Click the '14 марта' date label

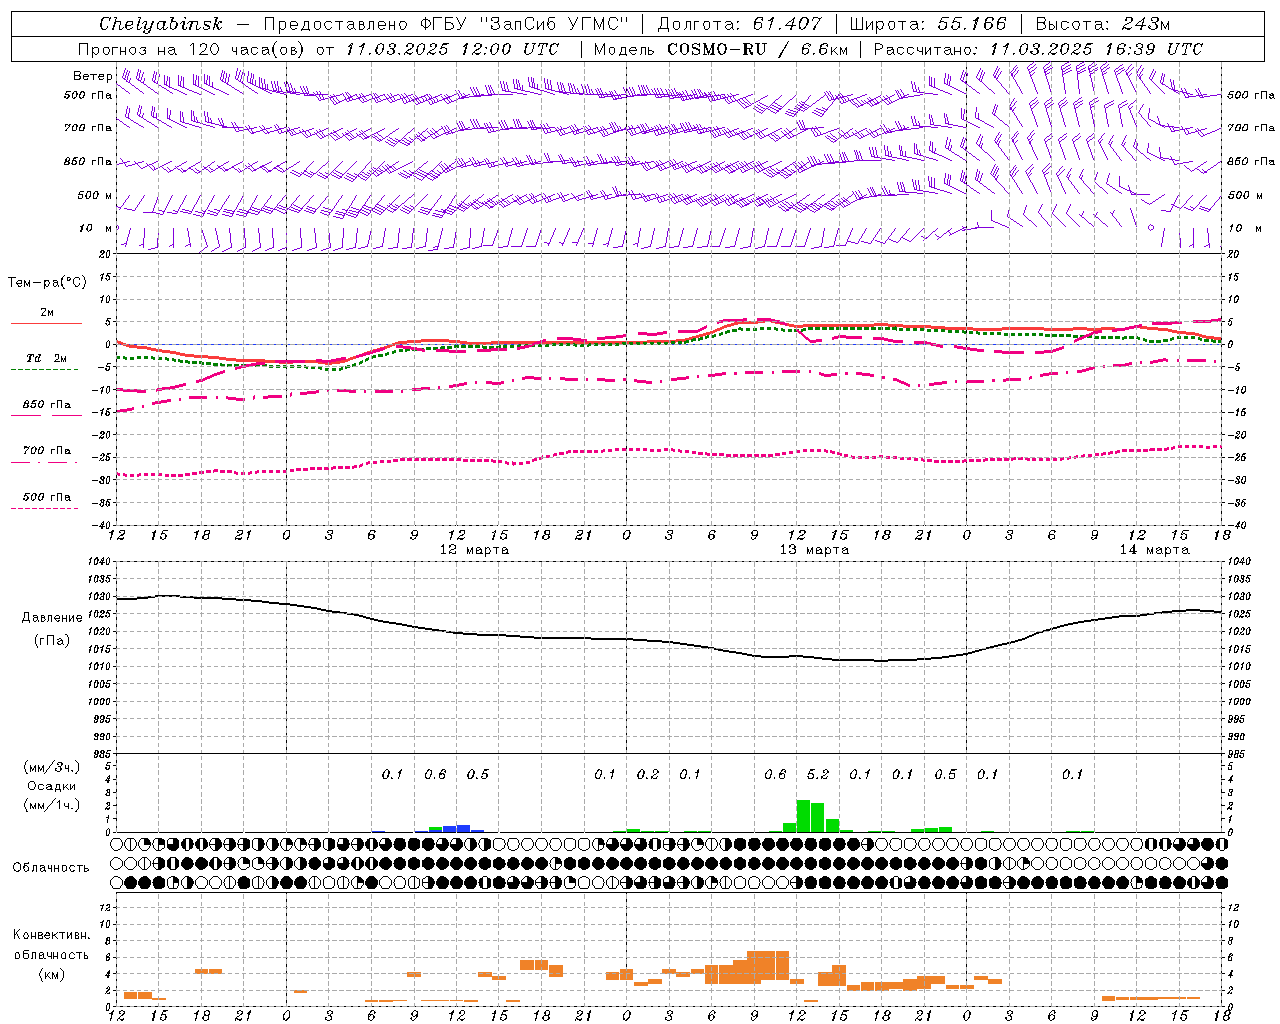(x=1154, y=550)
